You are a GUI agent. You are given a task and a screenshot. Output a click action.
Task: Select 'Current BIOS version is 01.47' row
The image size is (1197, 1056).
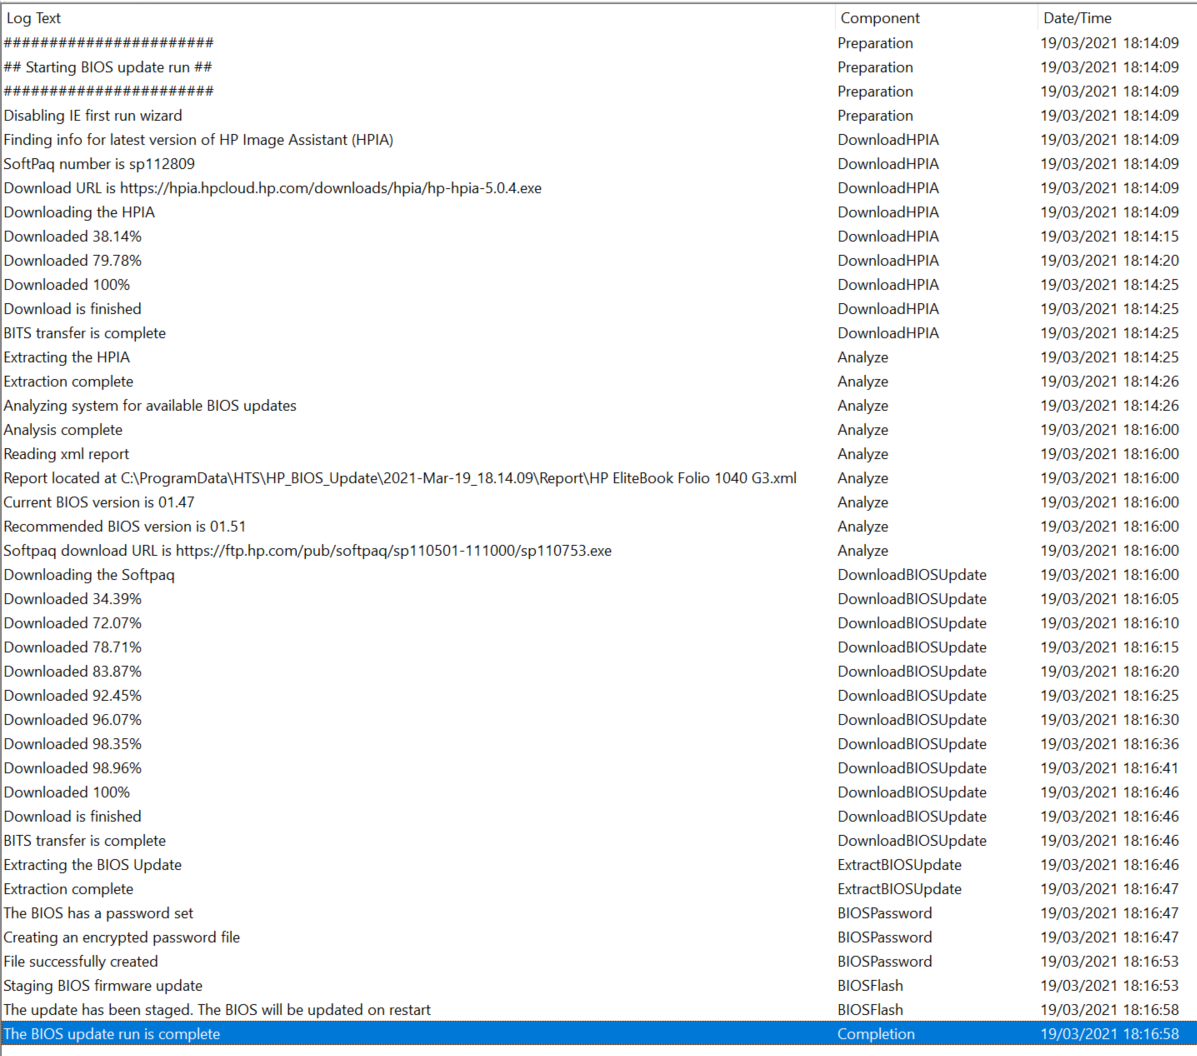coord(99,502)
